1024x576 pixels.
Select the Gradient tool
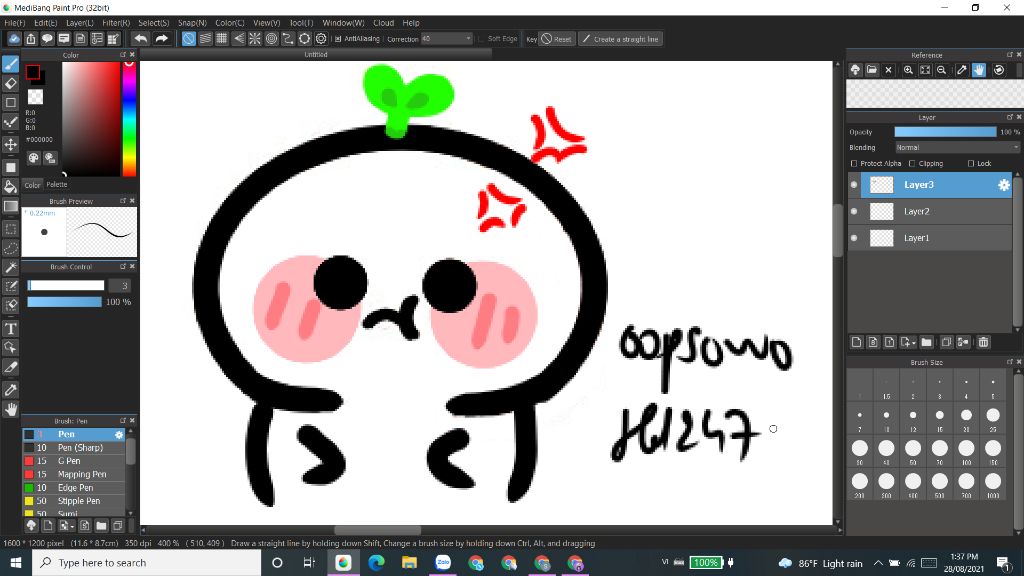(x=10, y=206)
